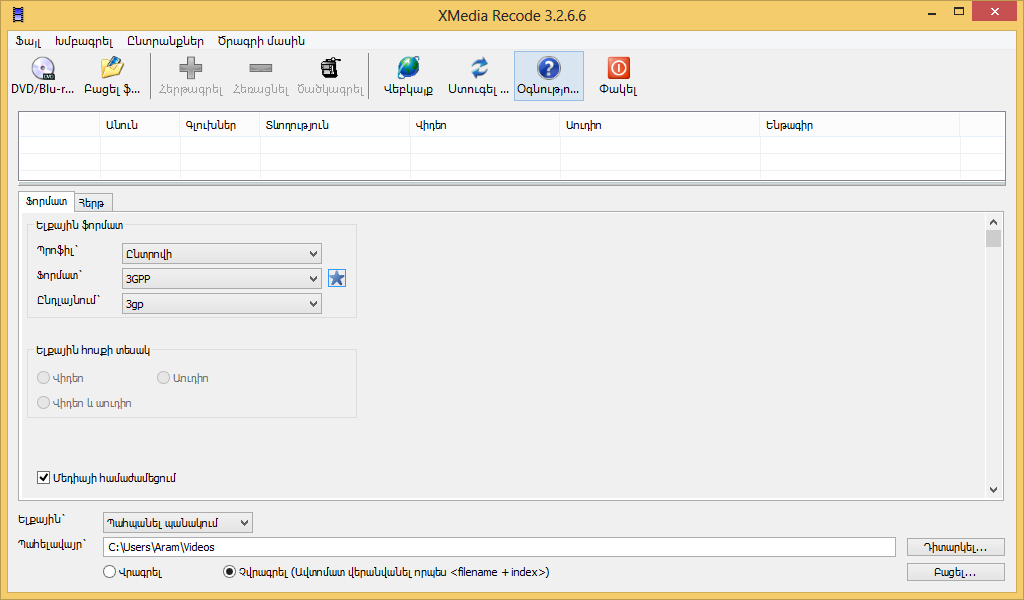Maximize the XMedia Recode window
Image resolution: width=1024 pixels, height=600 pixels.
pyautogui.click(x=959, y=12)
